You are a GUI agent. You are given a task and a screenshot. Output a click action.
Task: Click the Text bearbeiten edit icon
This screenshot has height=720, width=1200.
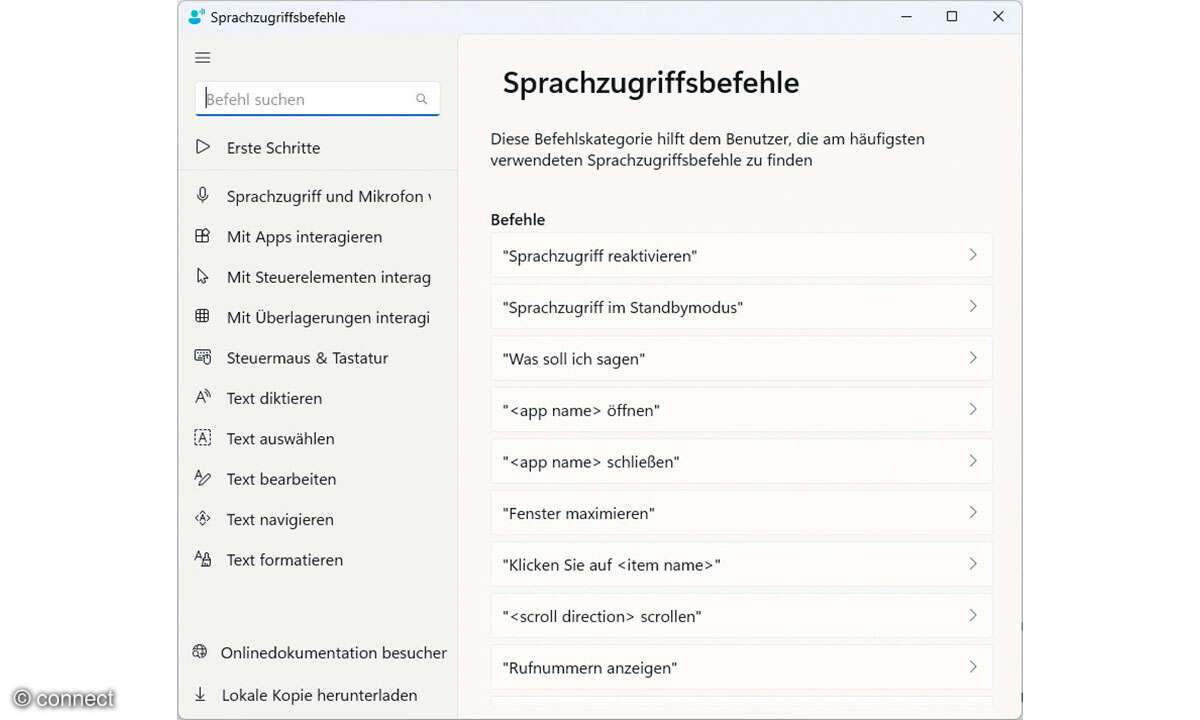[x=202, y=478]
